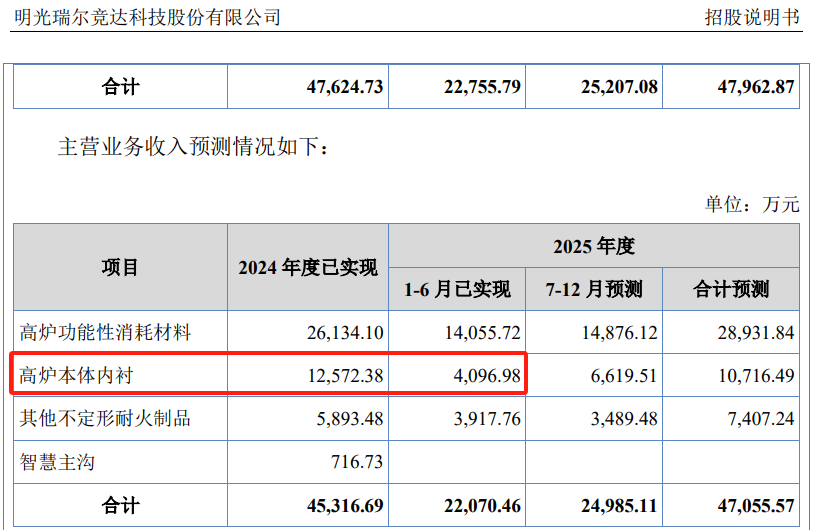Select the 其他不定形耐火制品 row label
The width and height of the screenshot is (817, 530).
tap(105, 418)
